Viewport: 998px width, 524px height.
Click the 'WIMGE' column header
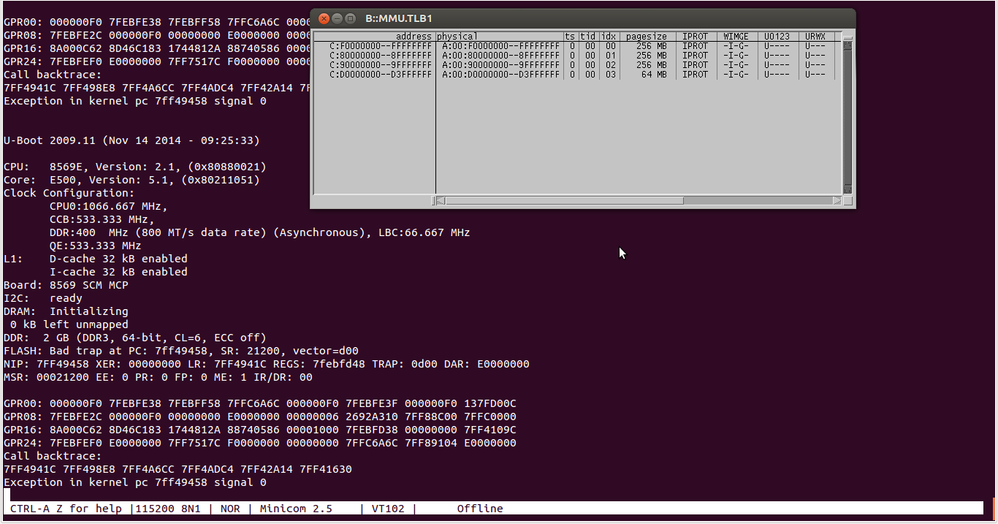click(736, 36)
